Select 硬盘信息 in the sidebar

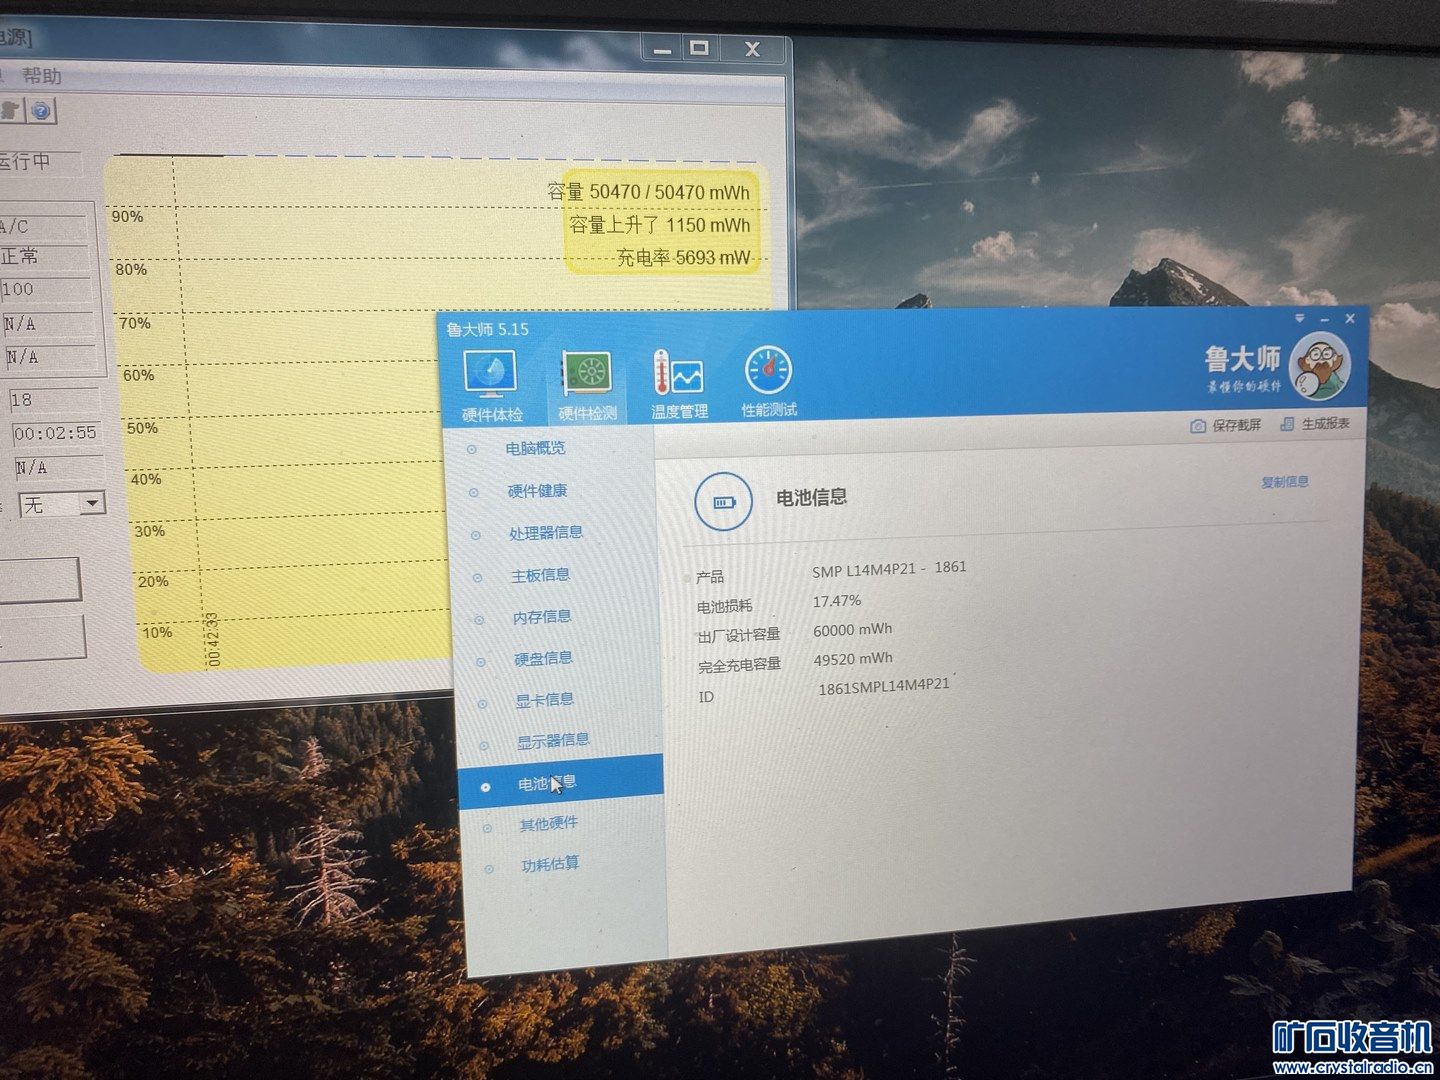coord(544,658)
